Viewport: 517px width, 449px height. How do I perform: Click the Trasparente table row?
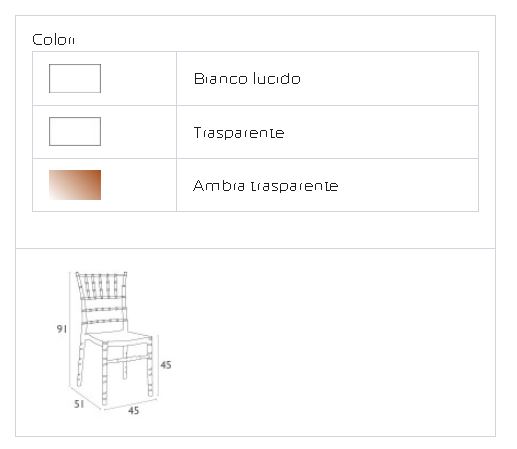(255, 132)
